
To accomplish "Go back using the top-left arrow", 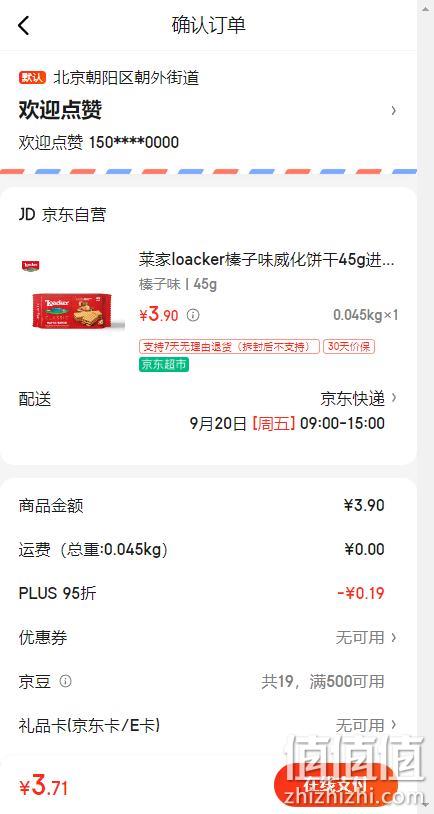I will coord(24,25).
